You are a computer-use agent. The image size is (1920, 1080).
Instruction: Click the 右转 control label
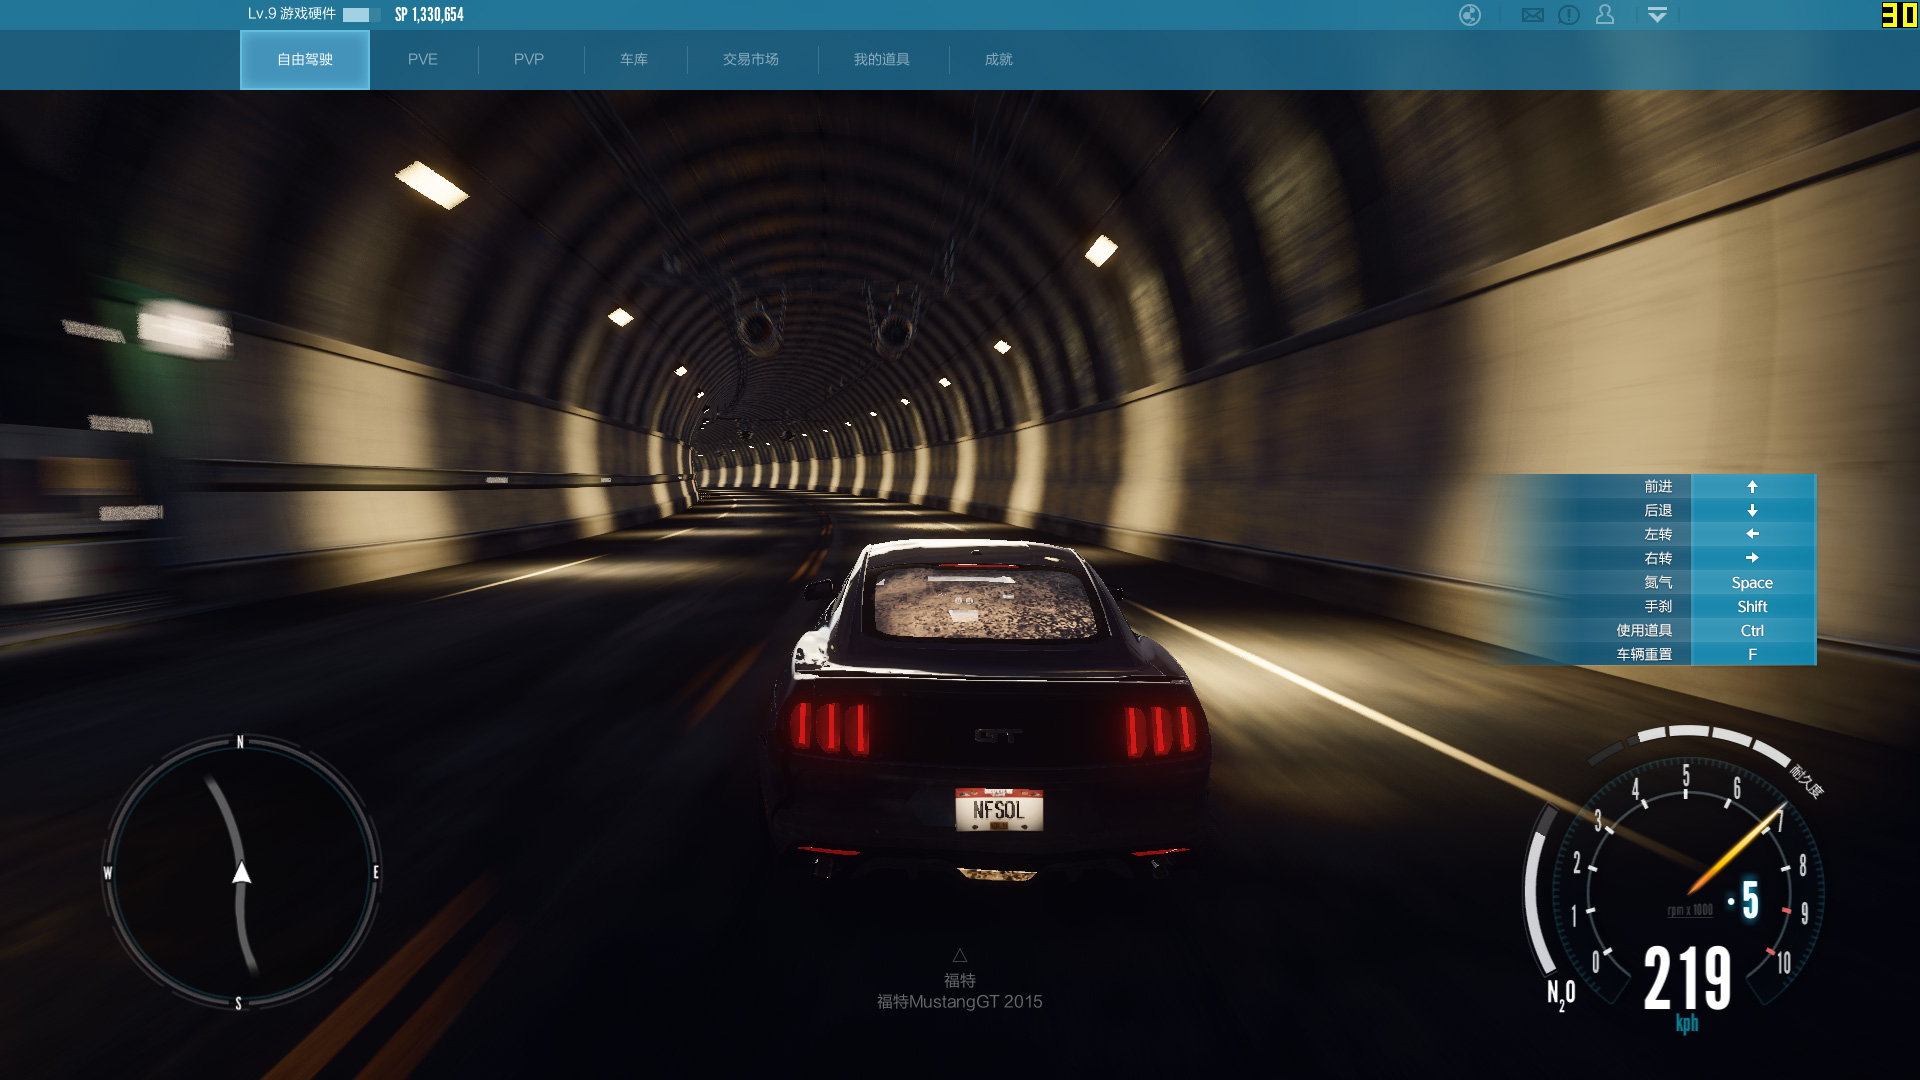click(1658, 559)
